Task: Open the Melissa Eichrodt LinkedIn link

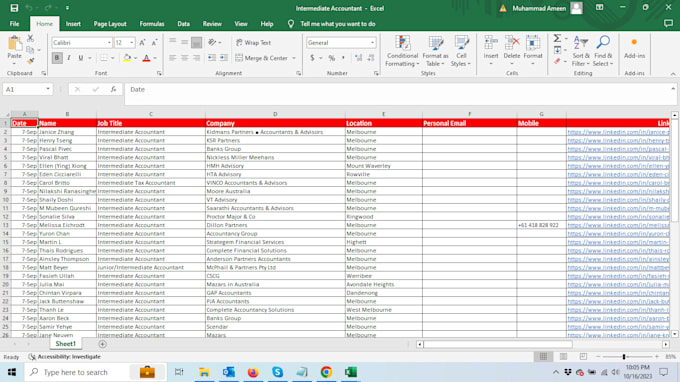Action: pos(618,225)
